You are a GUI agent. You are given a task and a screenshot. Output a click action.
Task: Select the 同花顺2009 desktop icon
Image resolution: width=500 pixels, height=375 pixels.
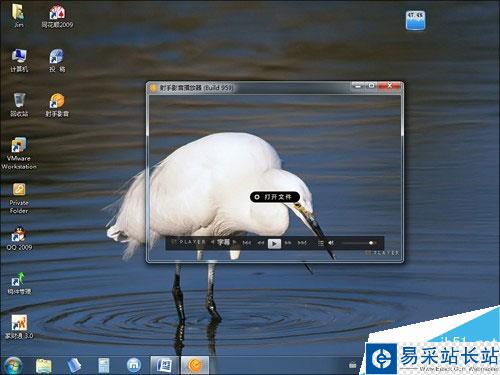point(57,15)
